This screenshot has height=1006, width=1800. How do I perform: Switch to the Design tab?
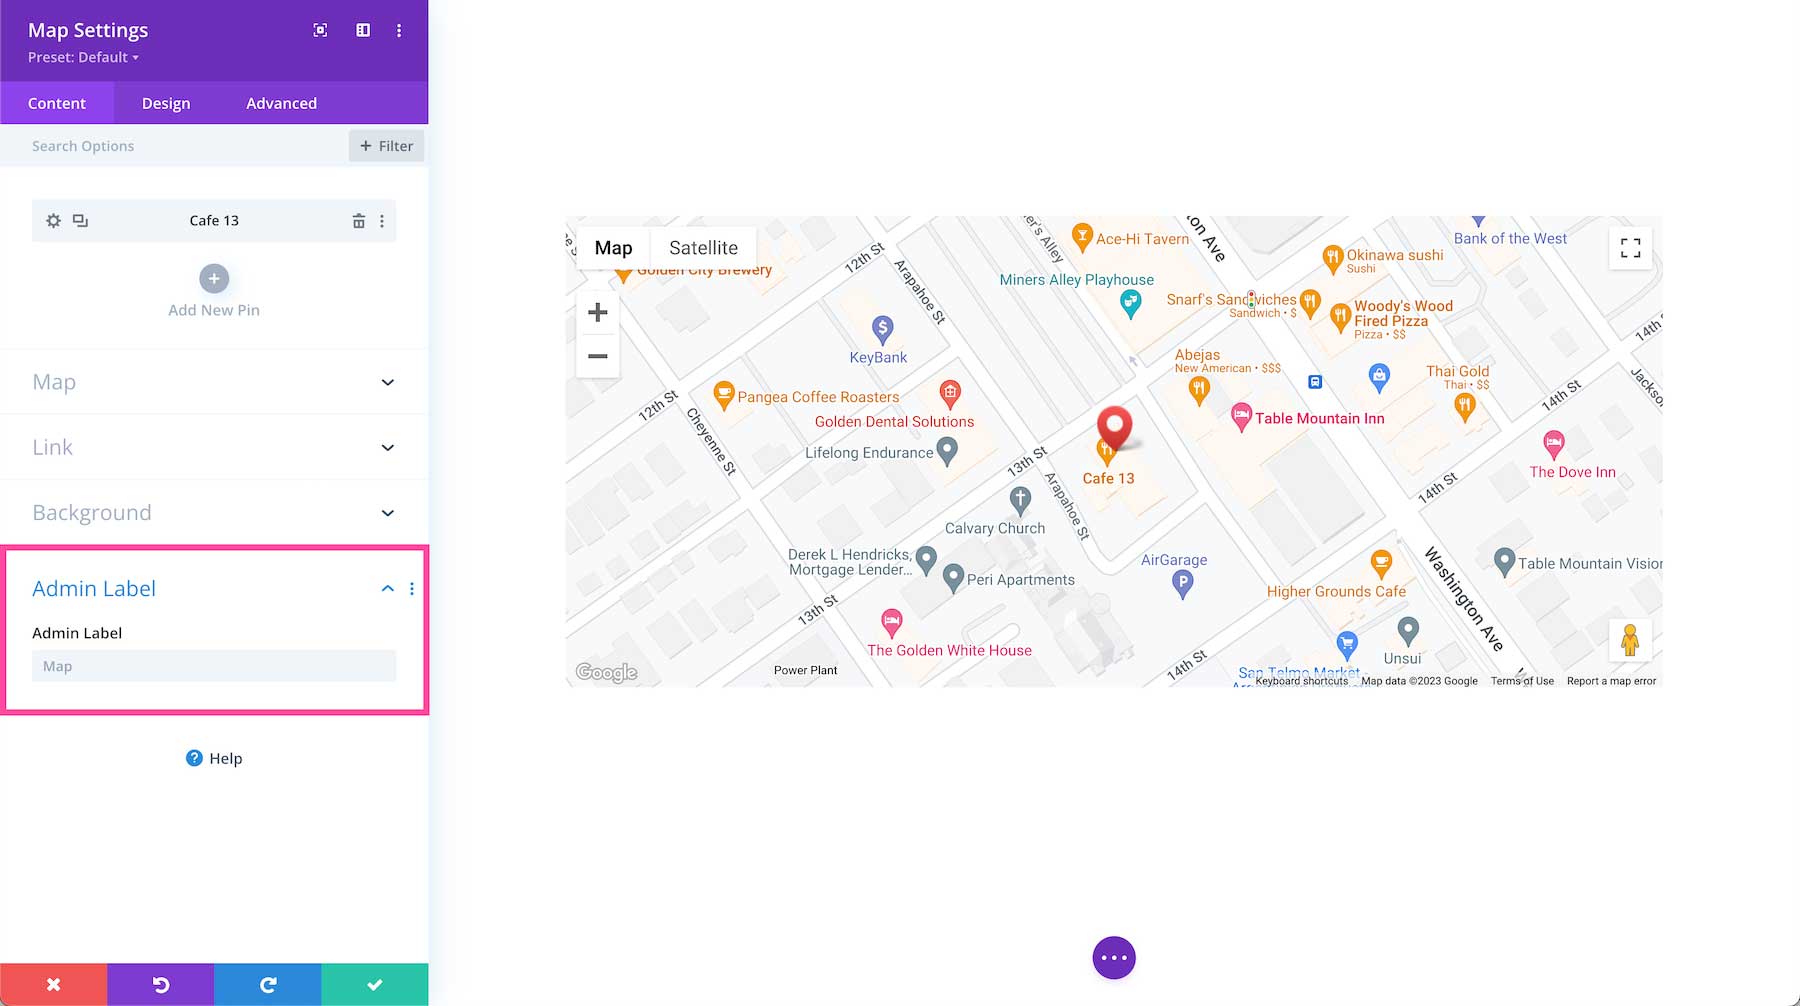(x=165, y=102)
